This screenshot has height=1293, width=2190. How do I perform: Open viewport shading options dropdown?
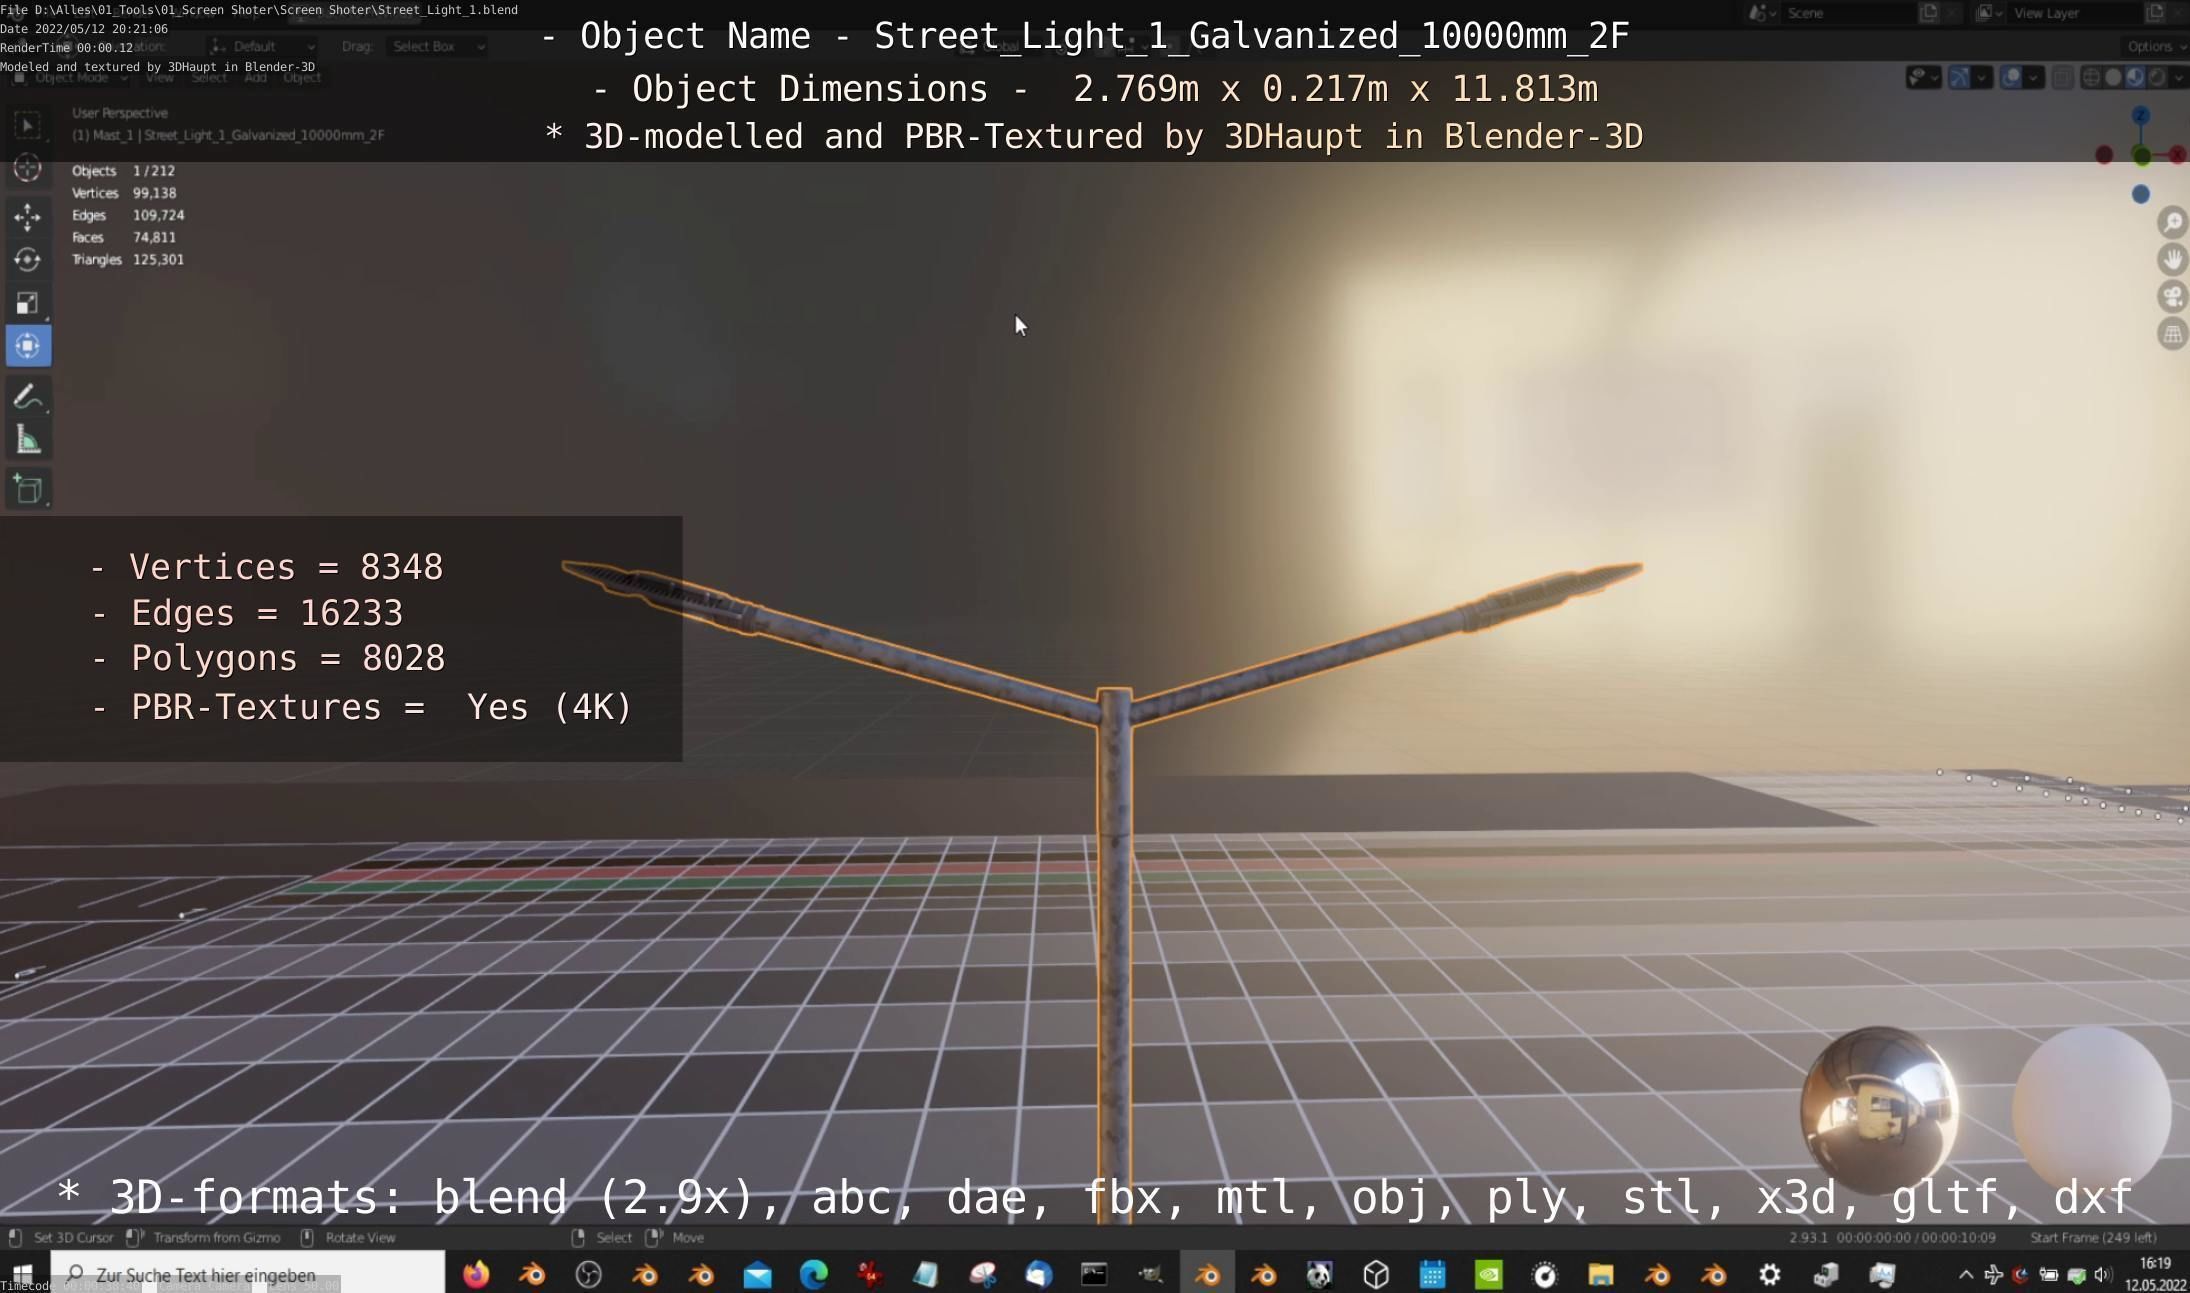click(2178, 78)
